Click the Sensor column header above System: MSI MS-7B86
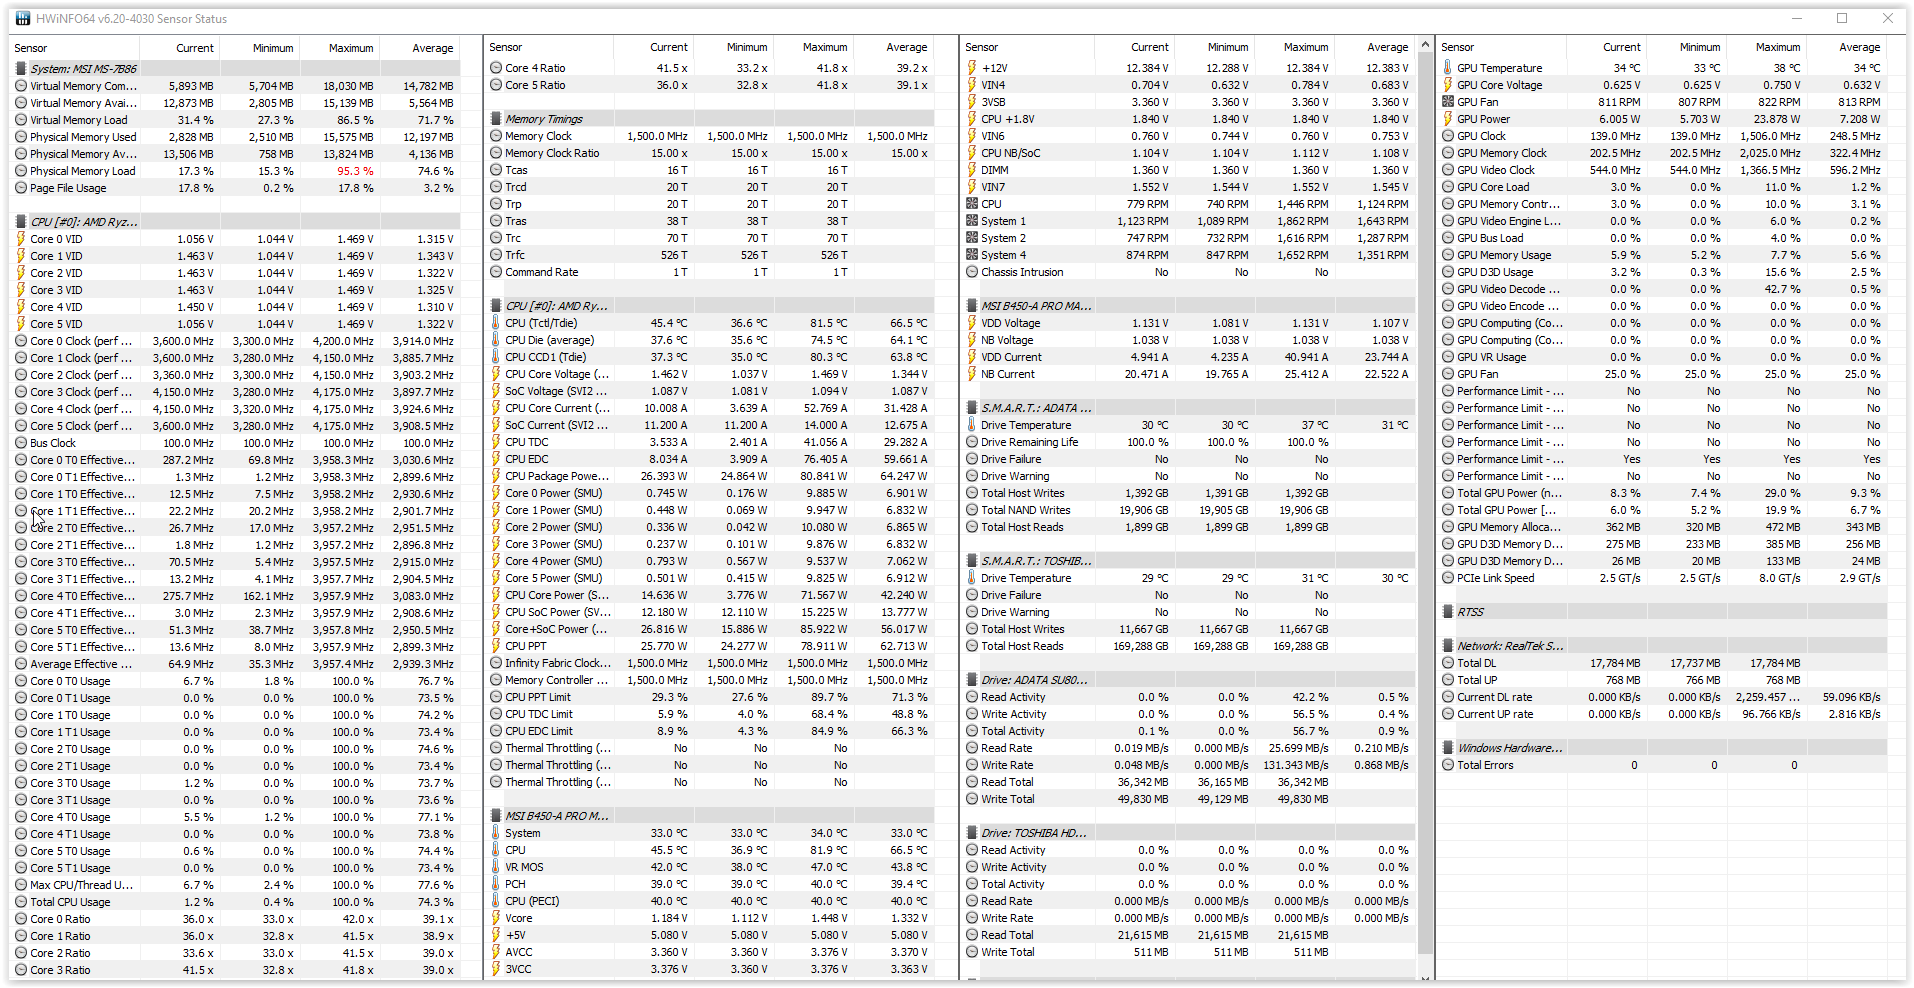The image size is (1914, 988). (75, 48)
